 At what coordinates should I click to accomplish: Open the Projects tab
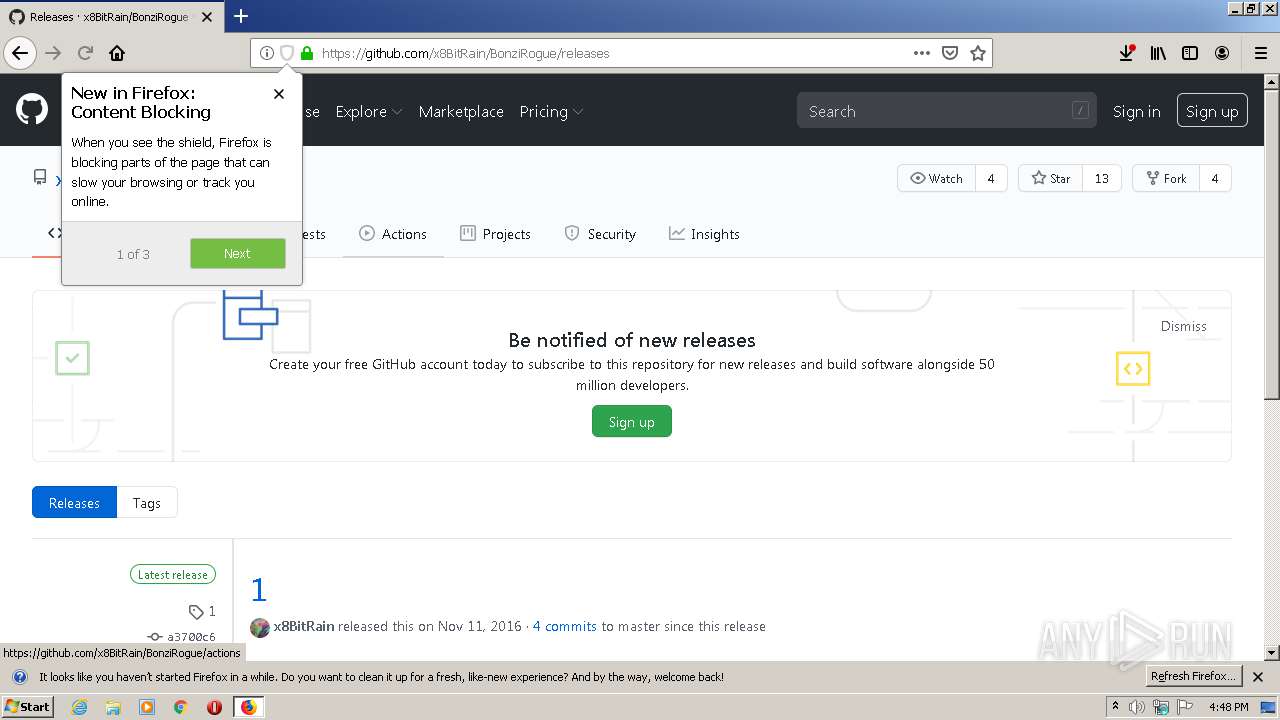point(495,234)
